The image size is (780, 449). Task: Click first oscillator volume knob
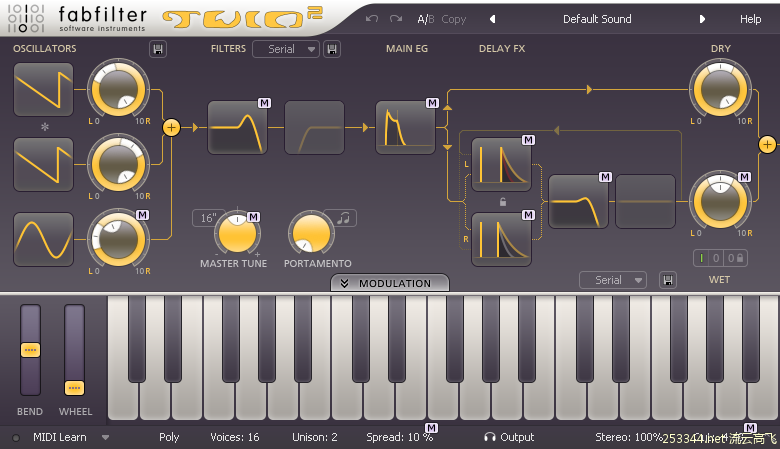[x=118, y=90]
